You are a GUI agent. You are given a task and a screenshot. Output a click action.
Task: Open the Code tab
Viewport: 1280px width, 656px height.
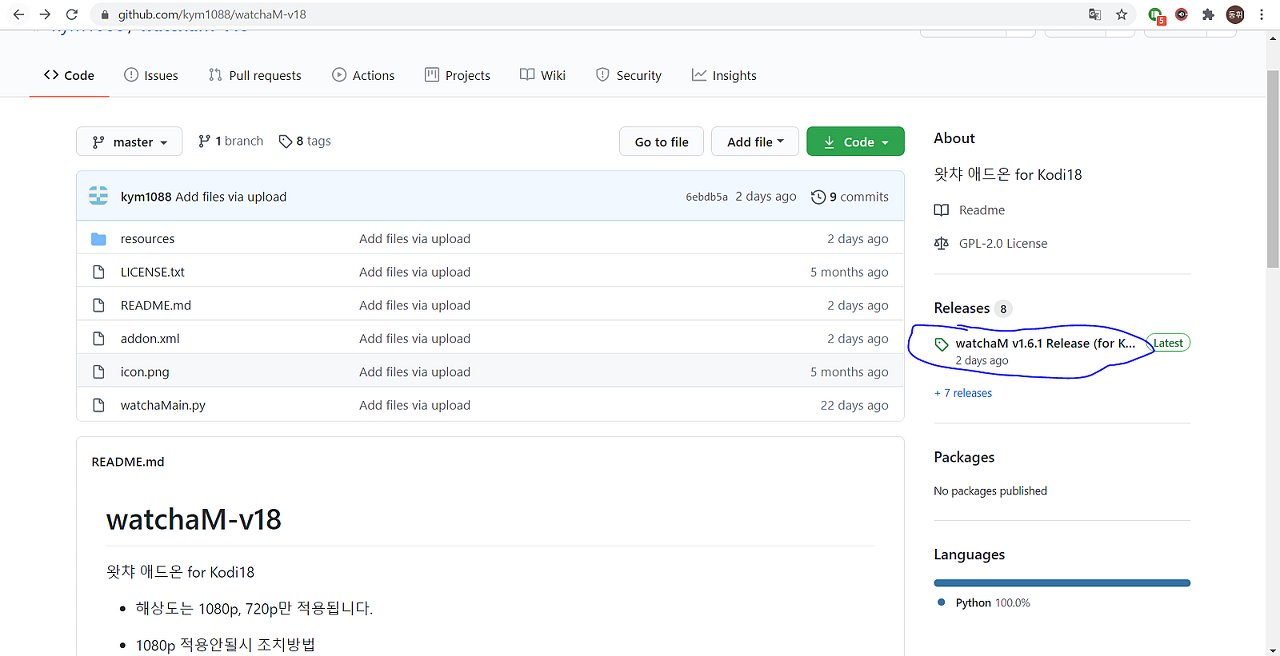coord(69,75)
